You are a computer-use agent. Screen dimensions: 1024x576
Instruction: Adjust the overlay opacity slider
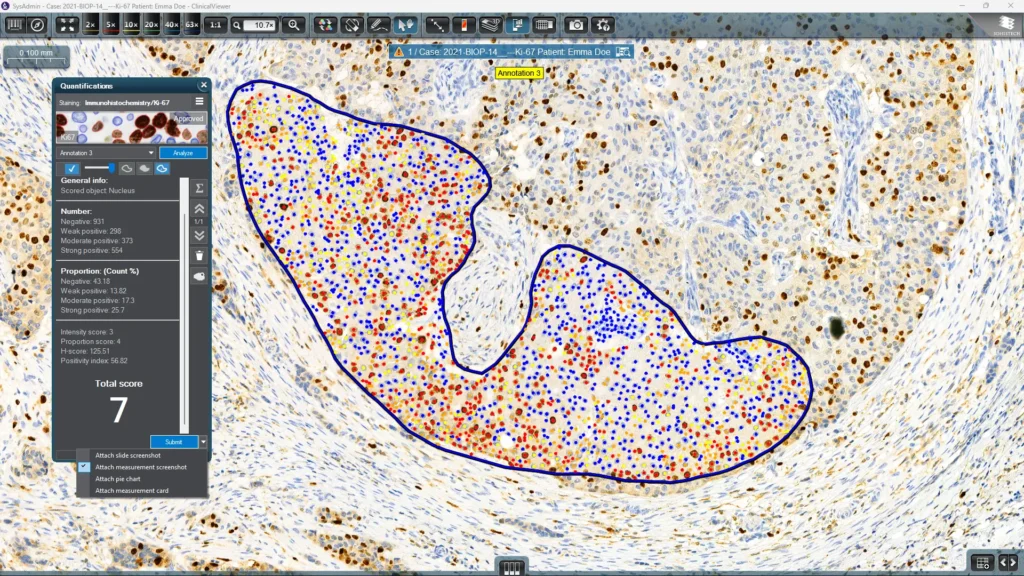pyautogui.click(x=99, y=168)
